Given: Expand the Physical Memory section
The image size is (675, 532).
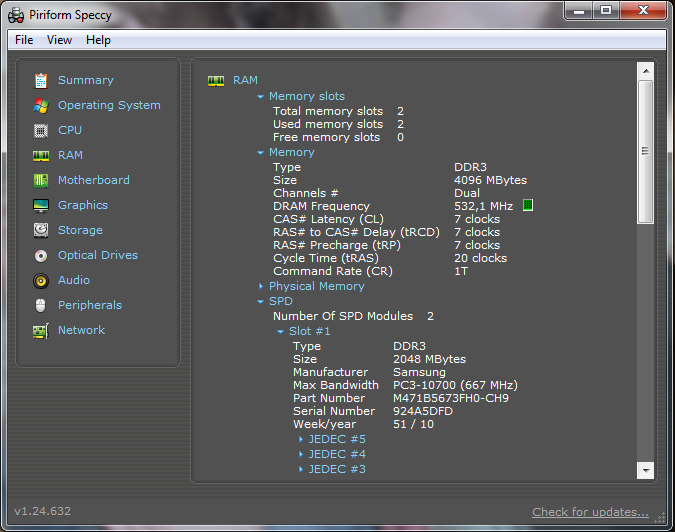Looking at the screenshot, I should point(260,286).
